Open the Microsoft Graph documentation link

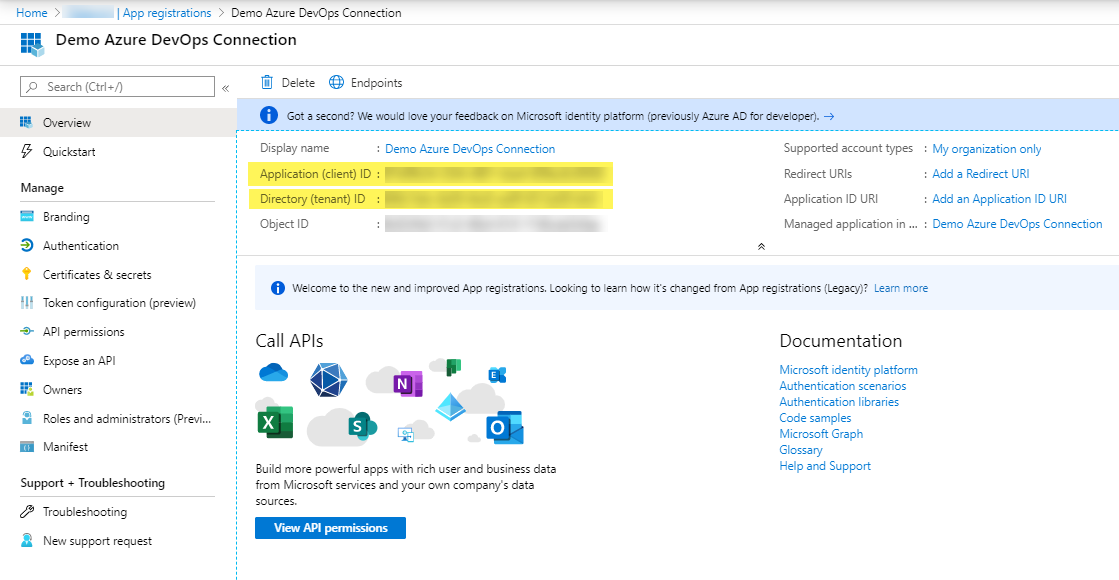[820, 433]
